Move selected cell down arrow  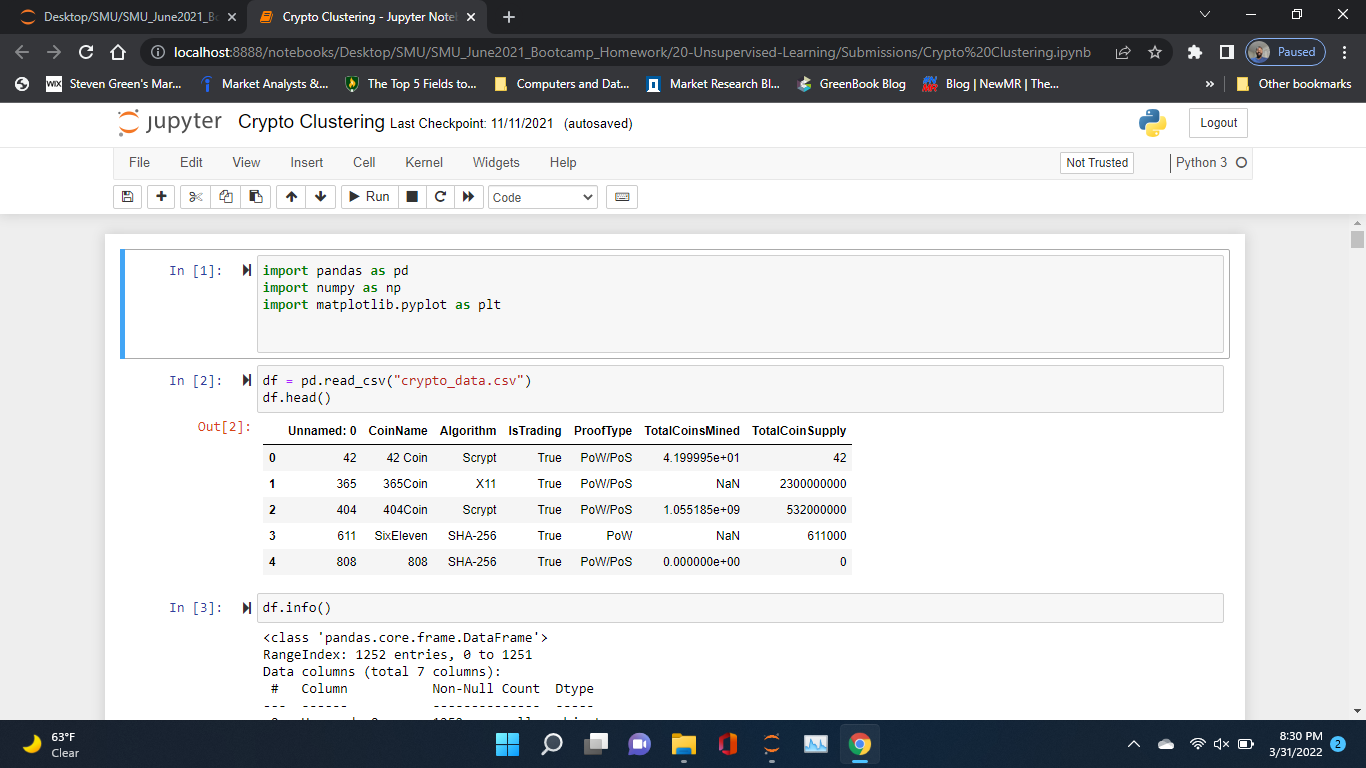[x=320, y=197]
